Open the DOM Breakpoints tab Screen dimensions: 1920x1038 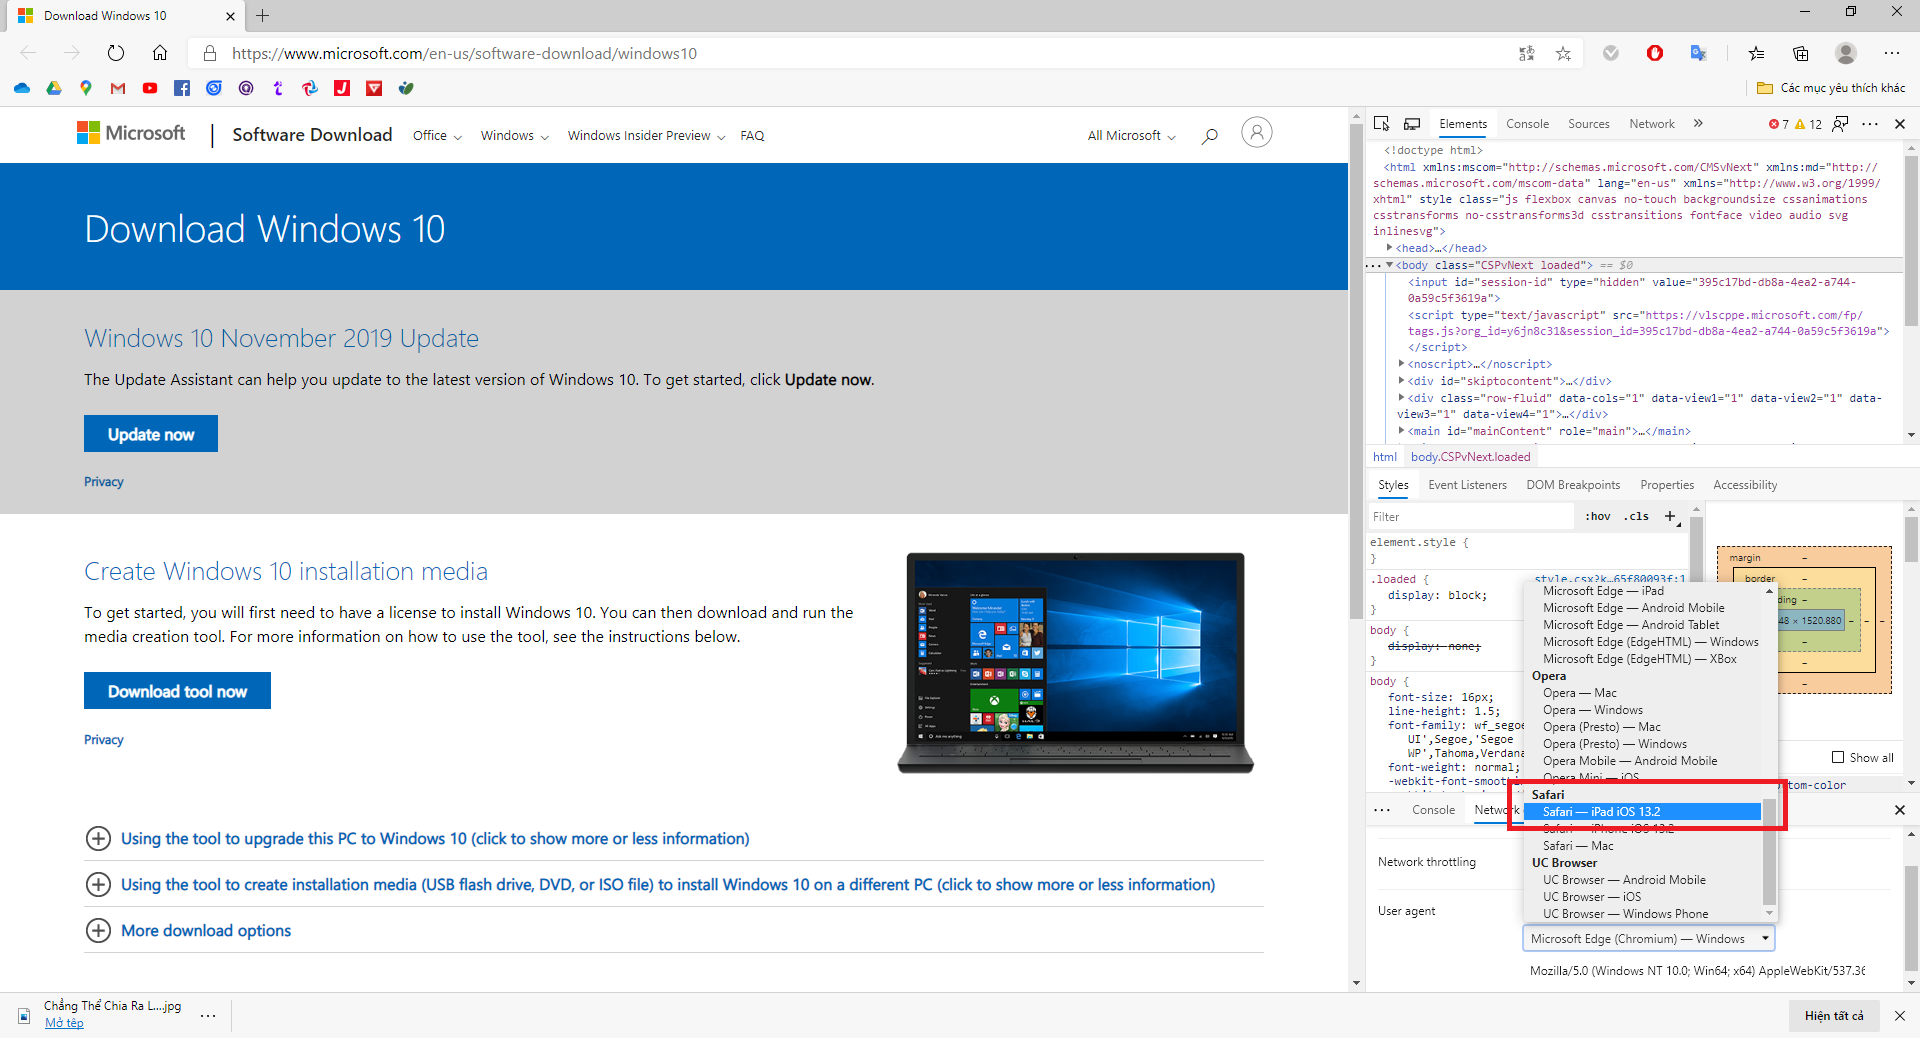1573,485
